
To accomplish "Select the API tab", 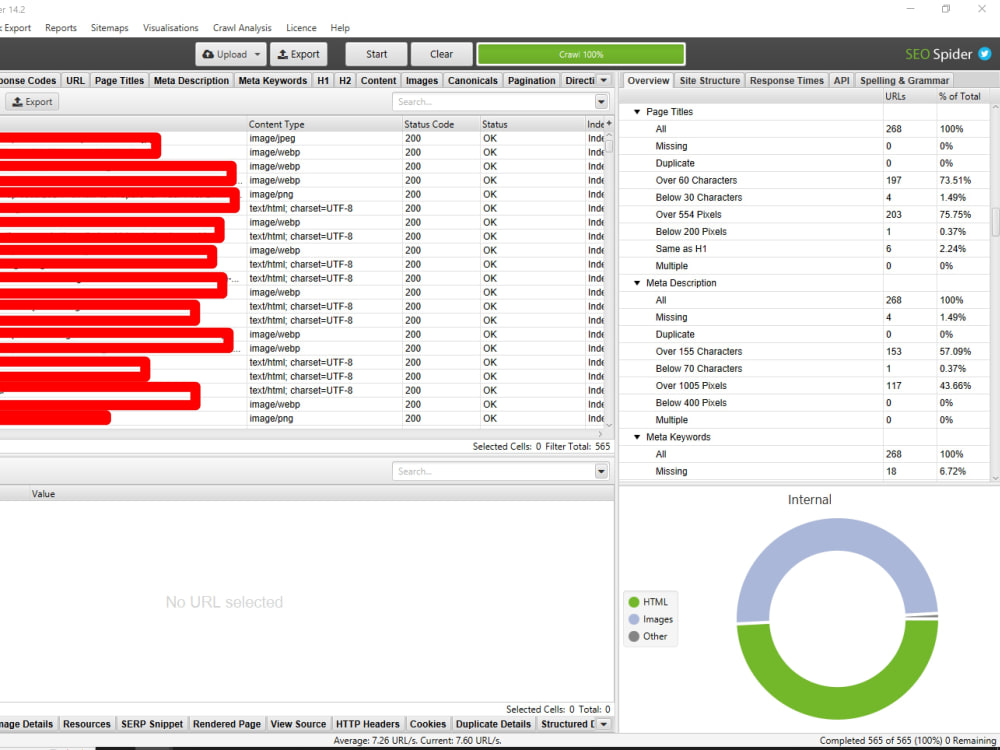I will [x=841, y=80].
